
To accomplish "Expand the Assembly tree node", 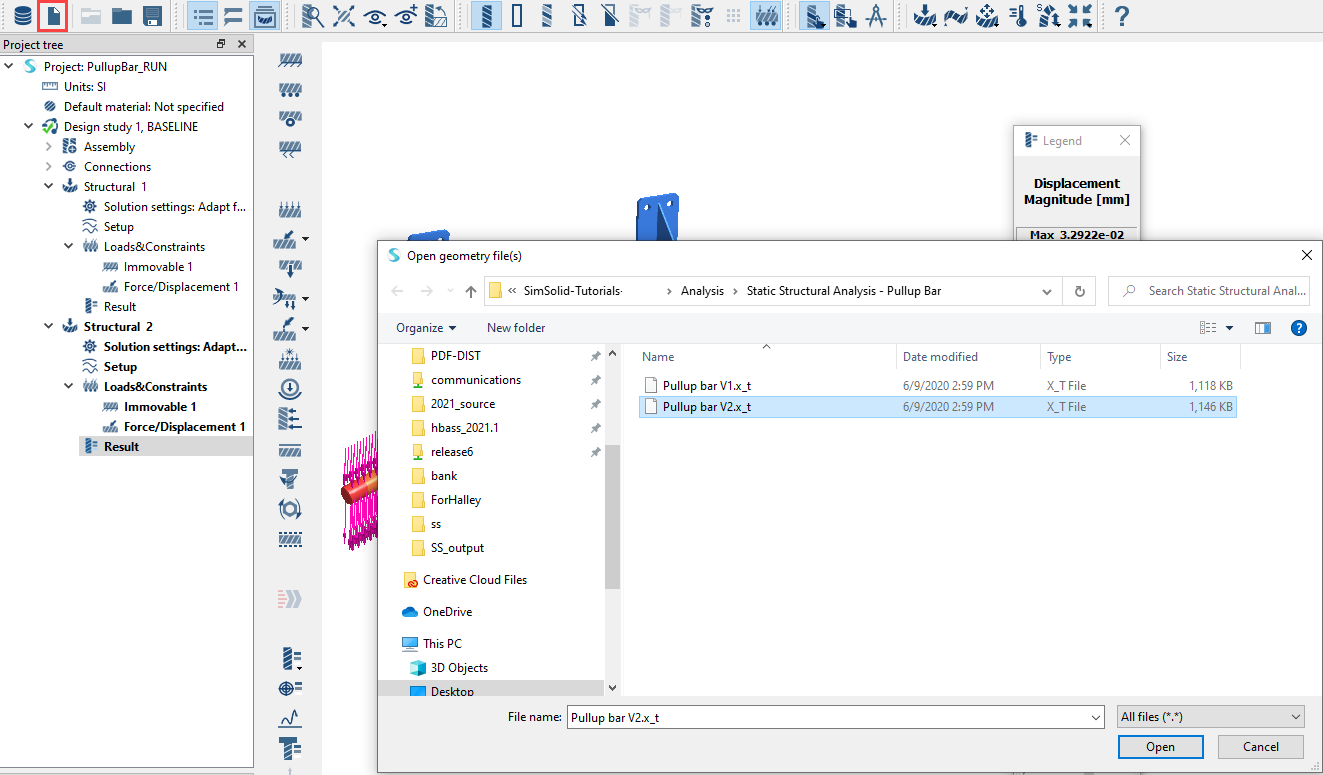I will click(49, 147).
